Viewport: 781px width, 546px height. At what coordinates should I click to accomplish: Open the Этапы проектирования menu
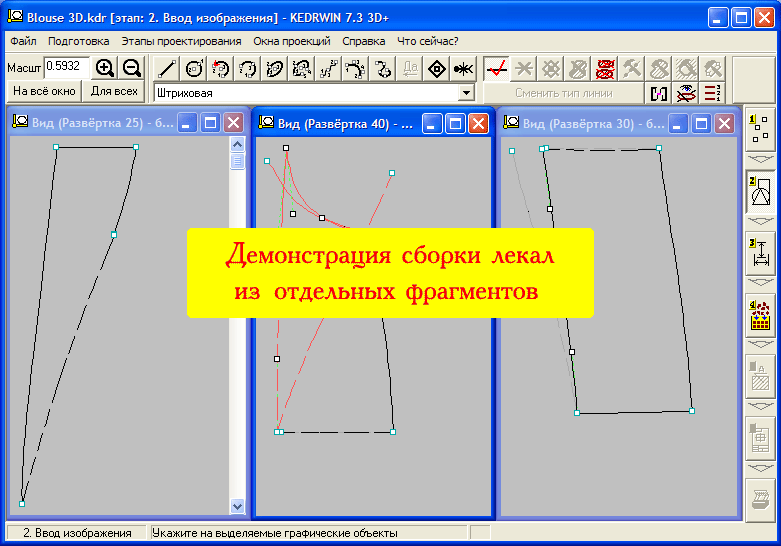point(181,41)
